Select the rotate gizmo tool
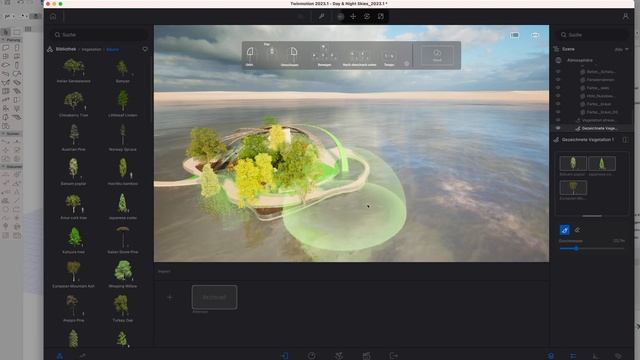640x360 pixels. 367,16
